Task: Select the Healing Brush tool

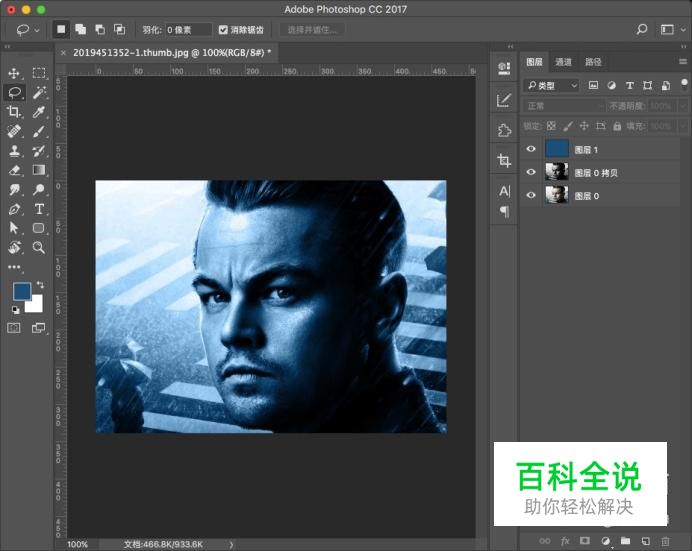Action: pyautogui.click(x=14, y=131)
